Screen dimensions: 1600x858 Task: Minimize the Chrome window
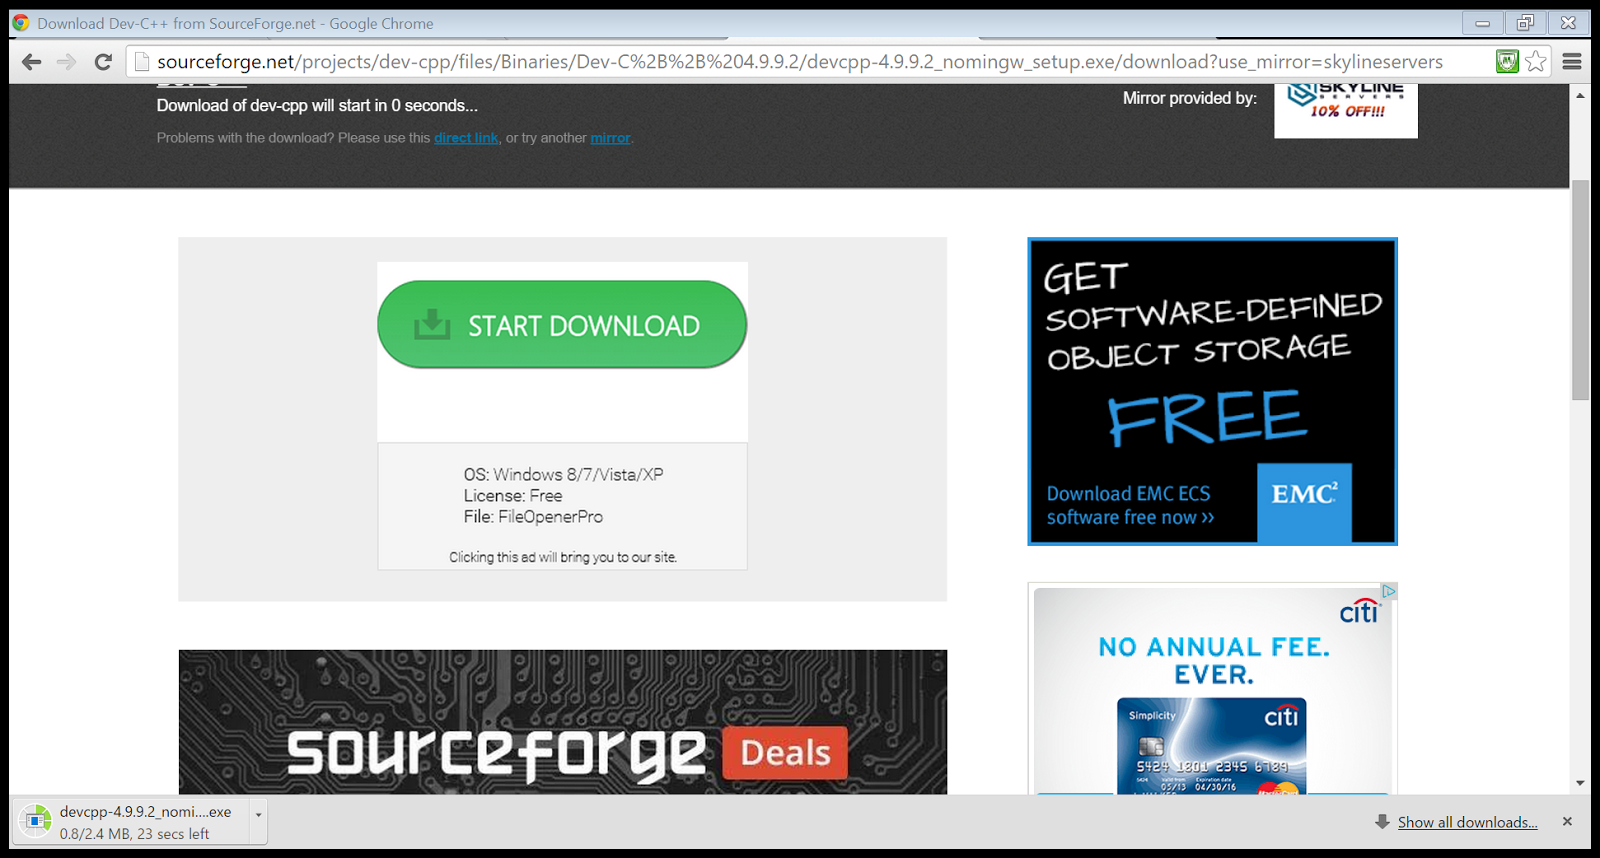[1483, 23]
